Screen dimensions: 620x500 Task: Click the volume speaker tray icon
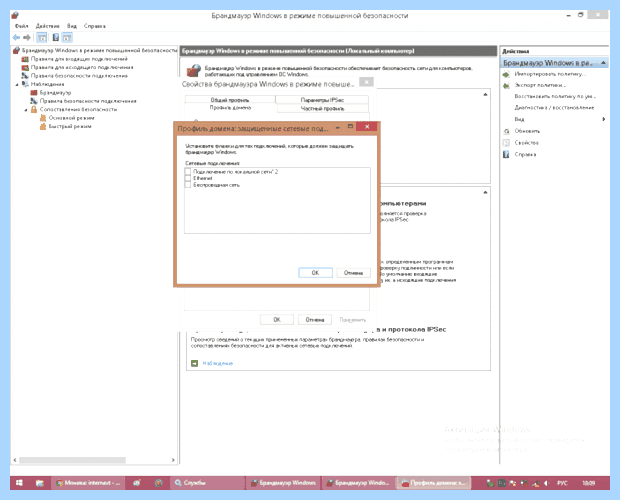click(x=546, y=483)
